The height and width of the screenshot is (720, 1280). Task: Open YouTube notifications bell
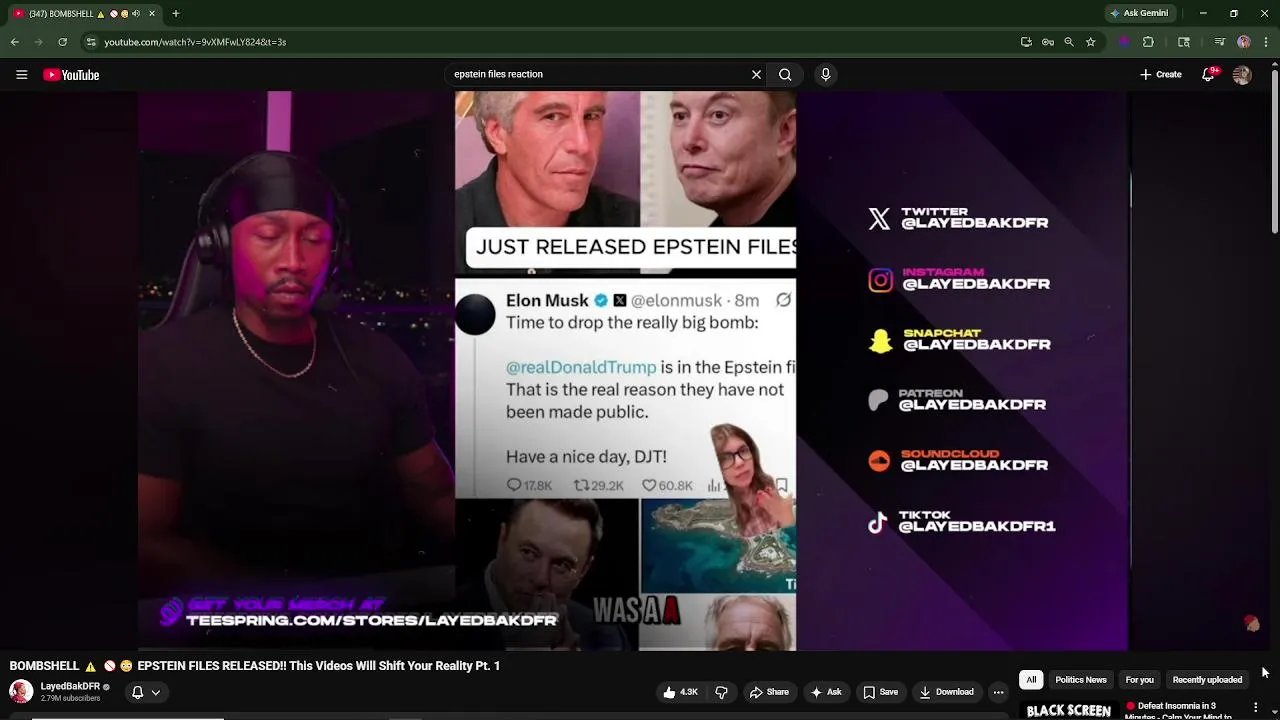click(1208, 74)
